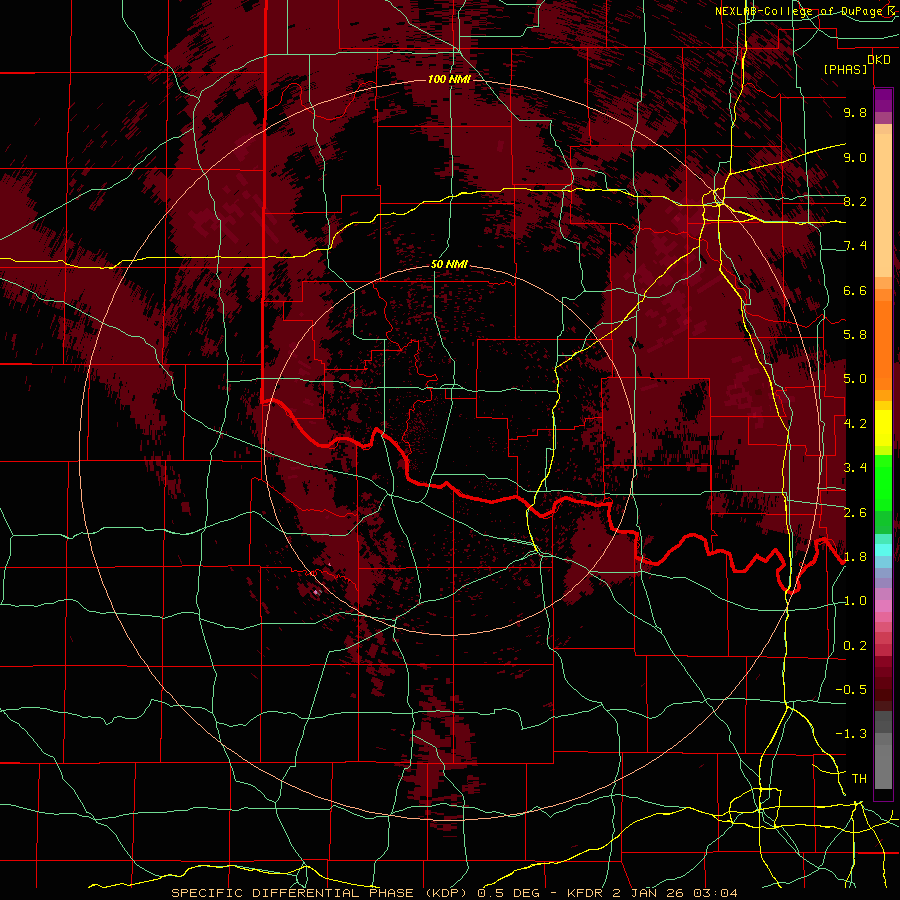Click the "50 NMI" range ring label

(x=449, y=264)
